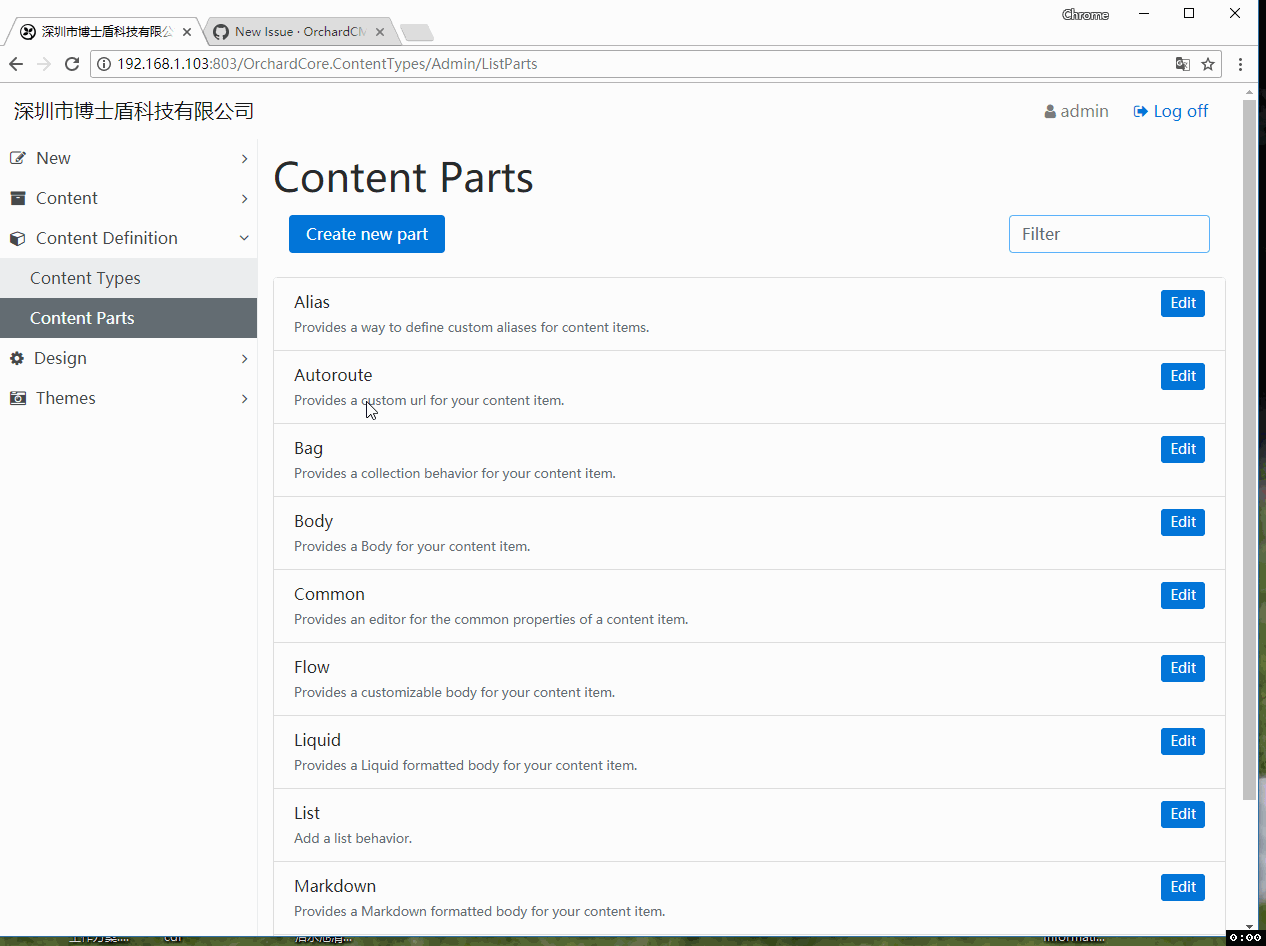Open the Design sidebar menu

coord(128,358)
